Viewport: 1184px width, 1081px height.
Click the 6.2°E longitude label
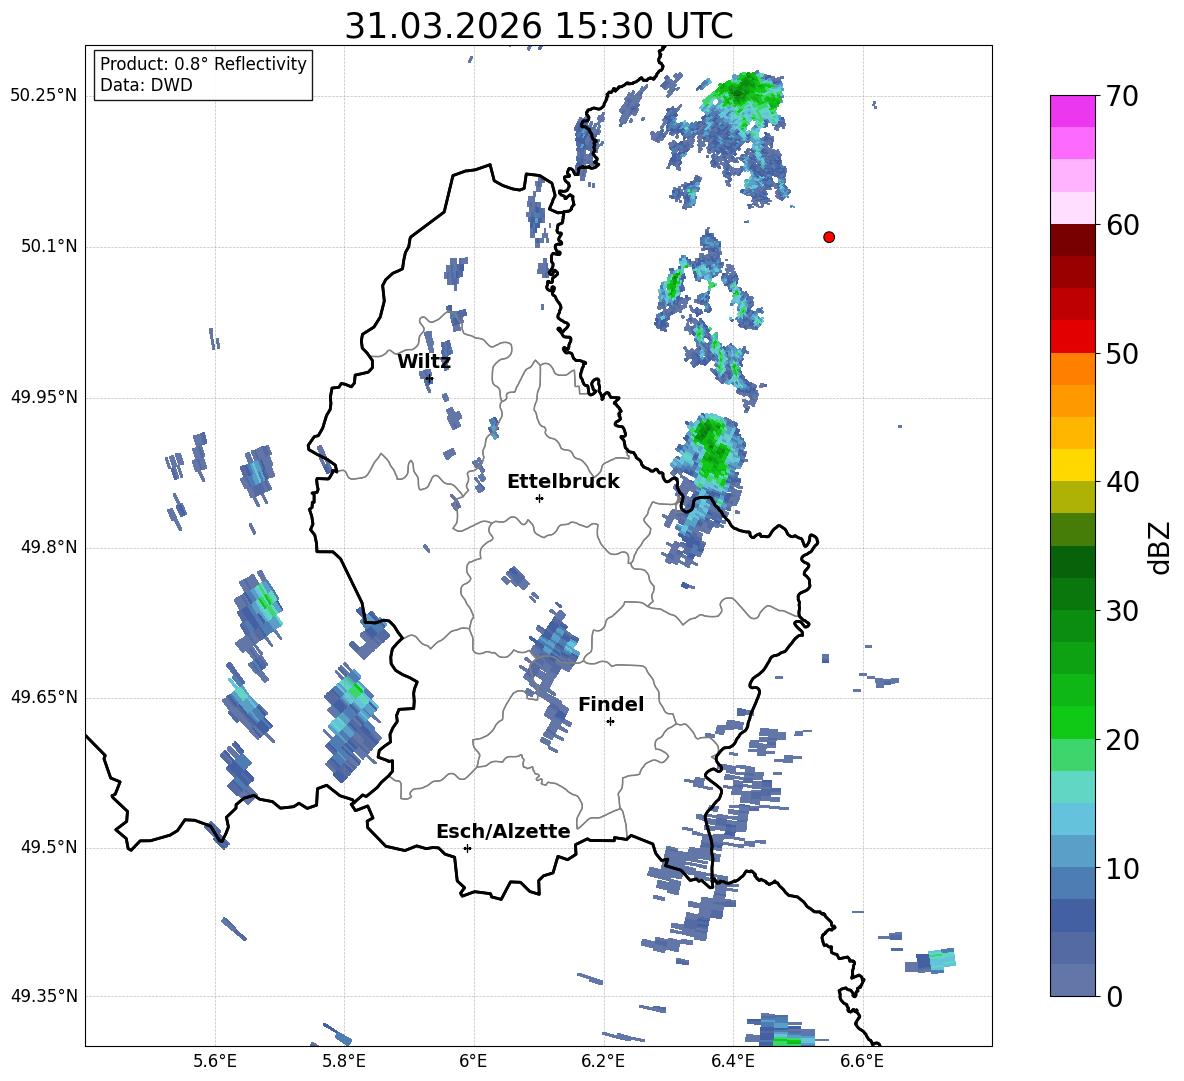(603, 1062)
